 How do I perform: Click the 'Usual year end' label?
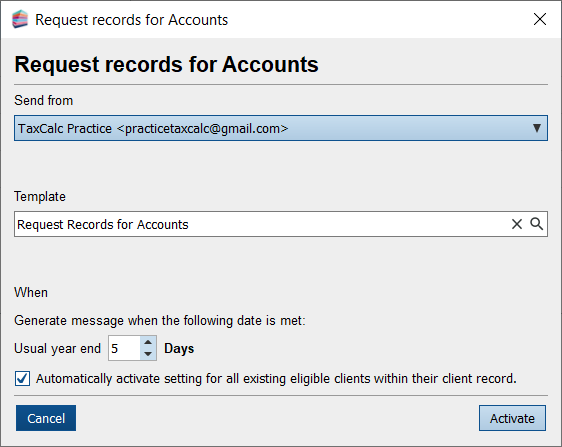pos(57,348)
